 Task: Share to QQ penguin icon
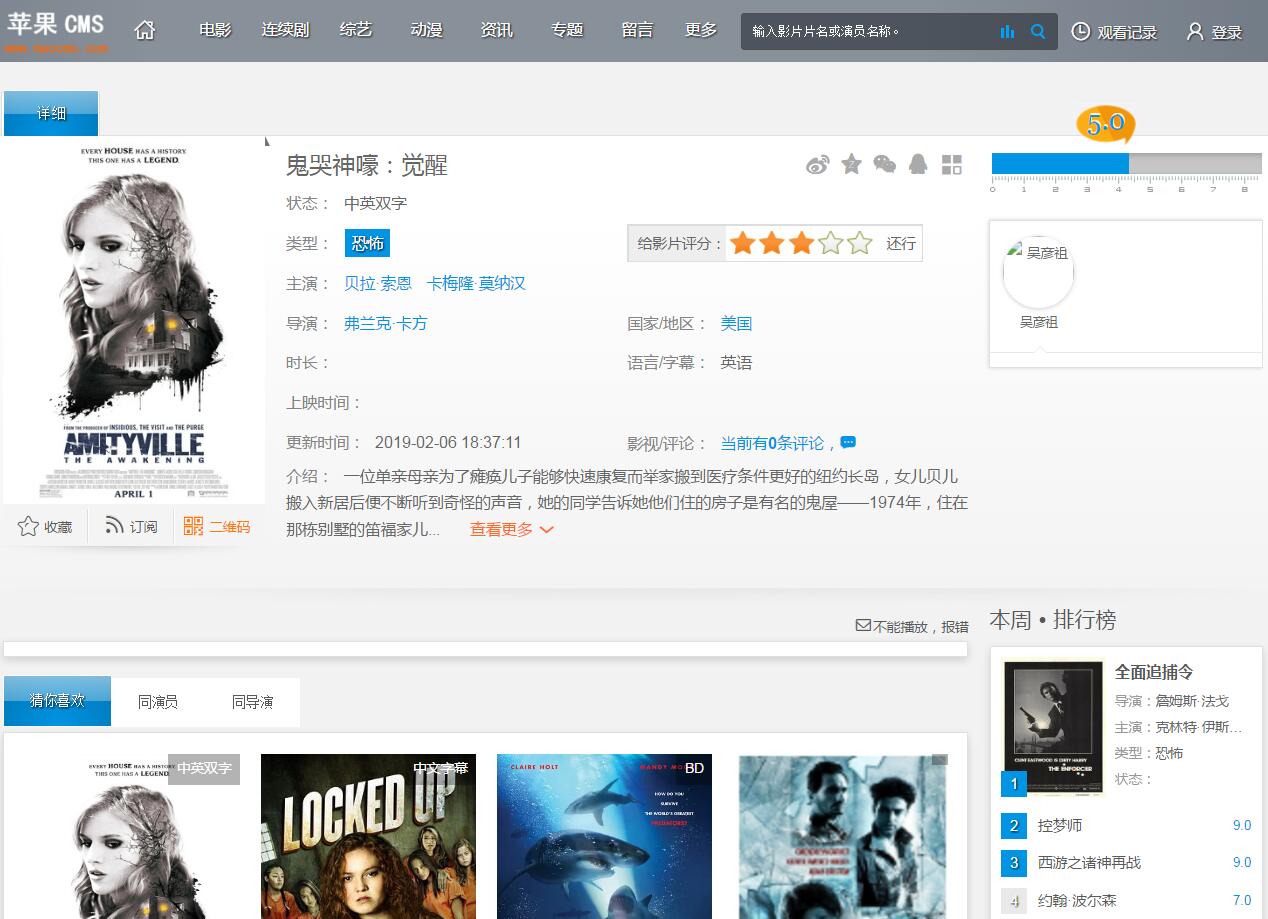click(x=918, y=164)
